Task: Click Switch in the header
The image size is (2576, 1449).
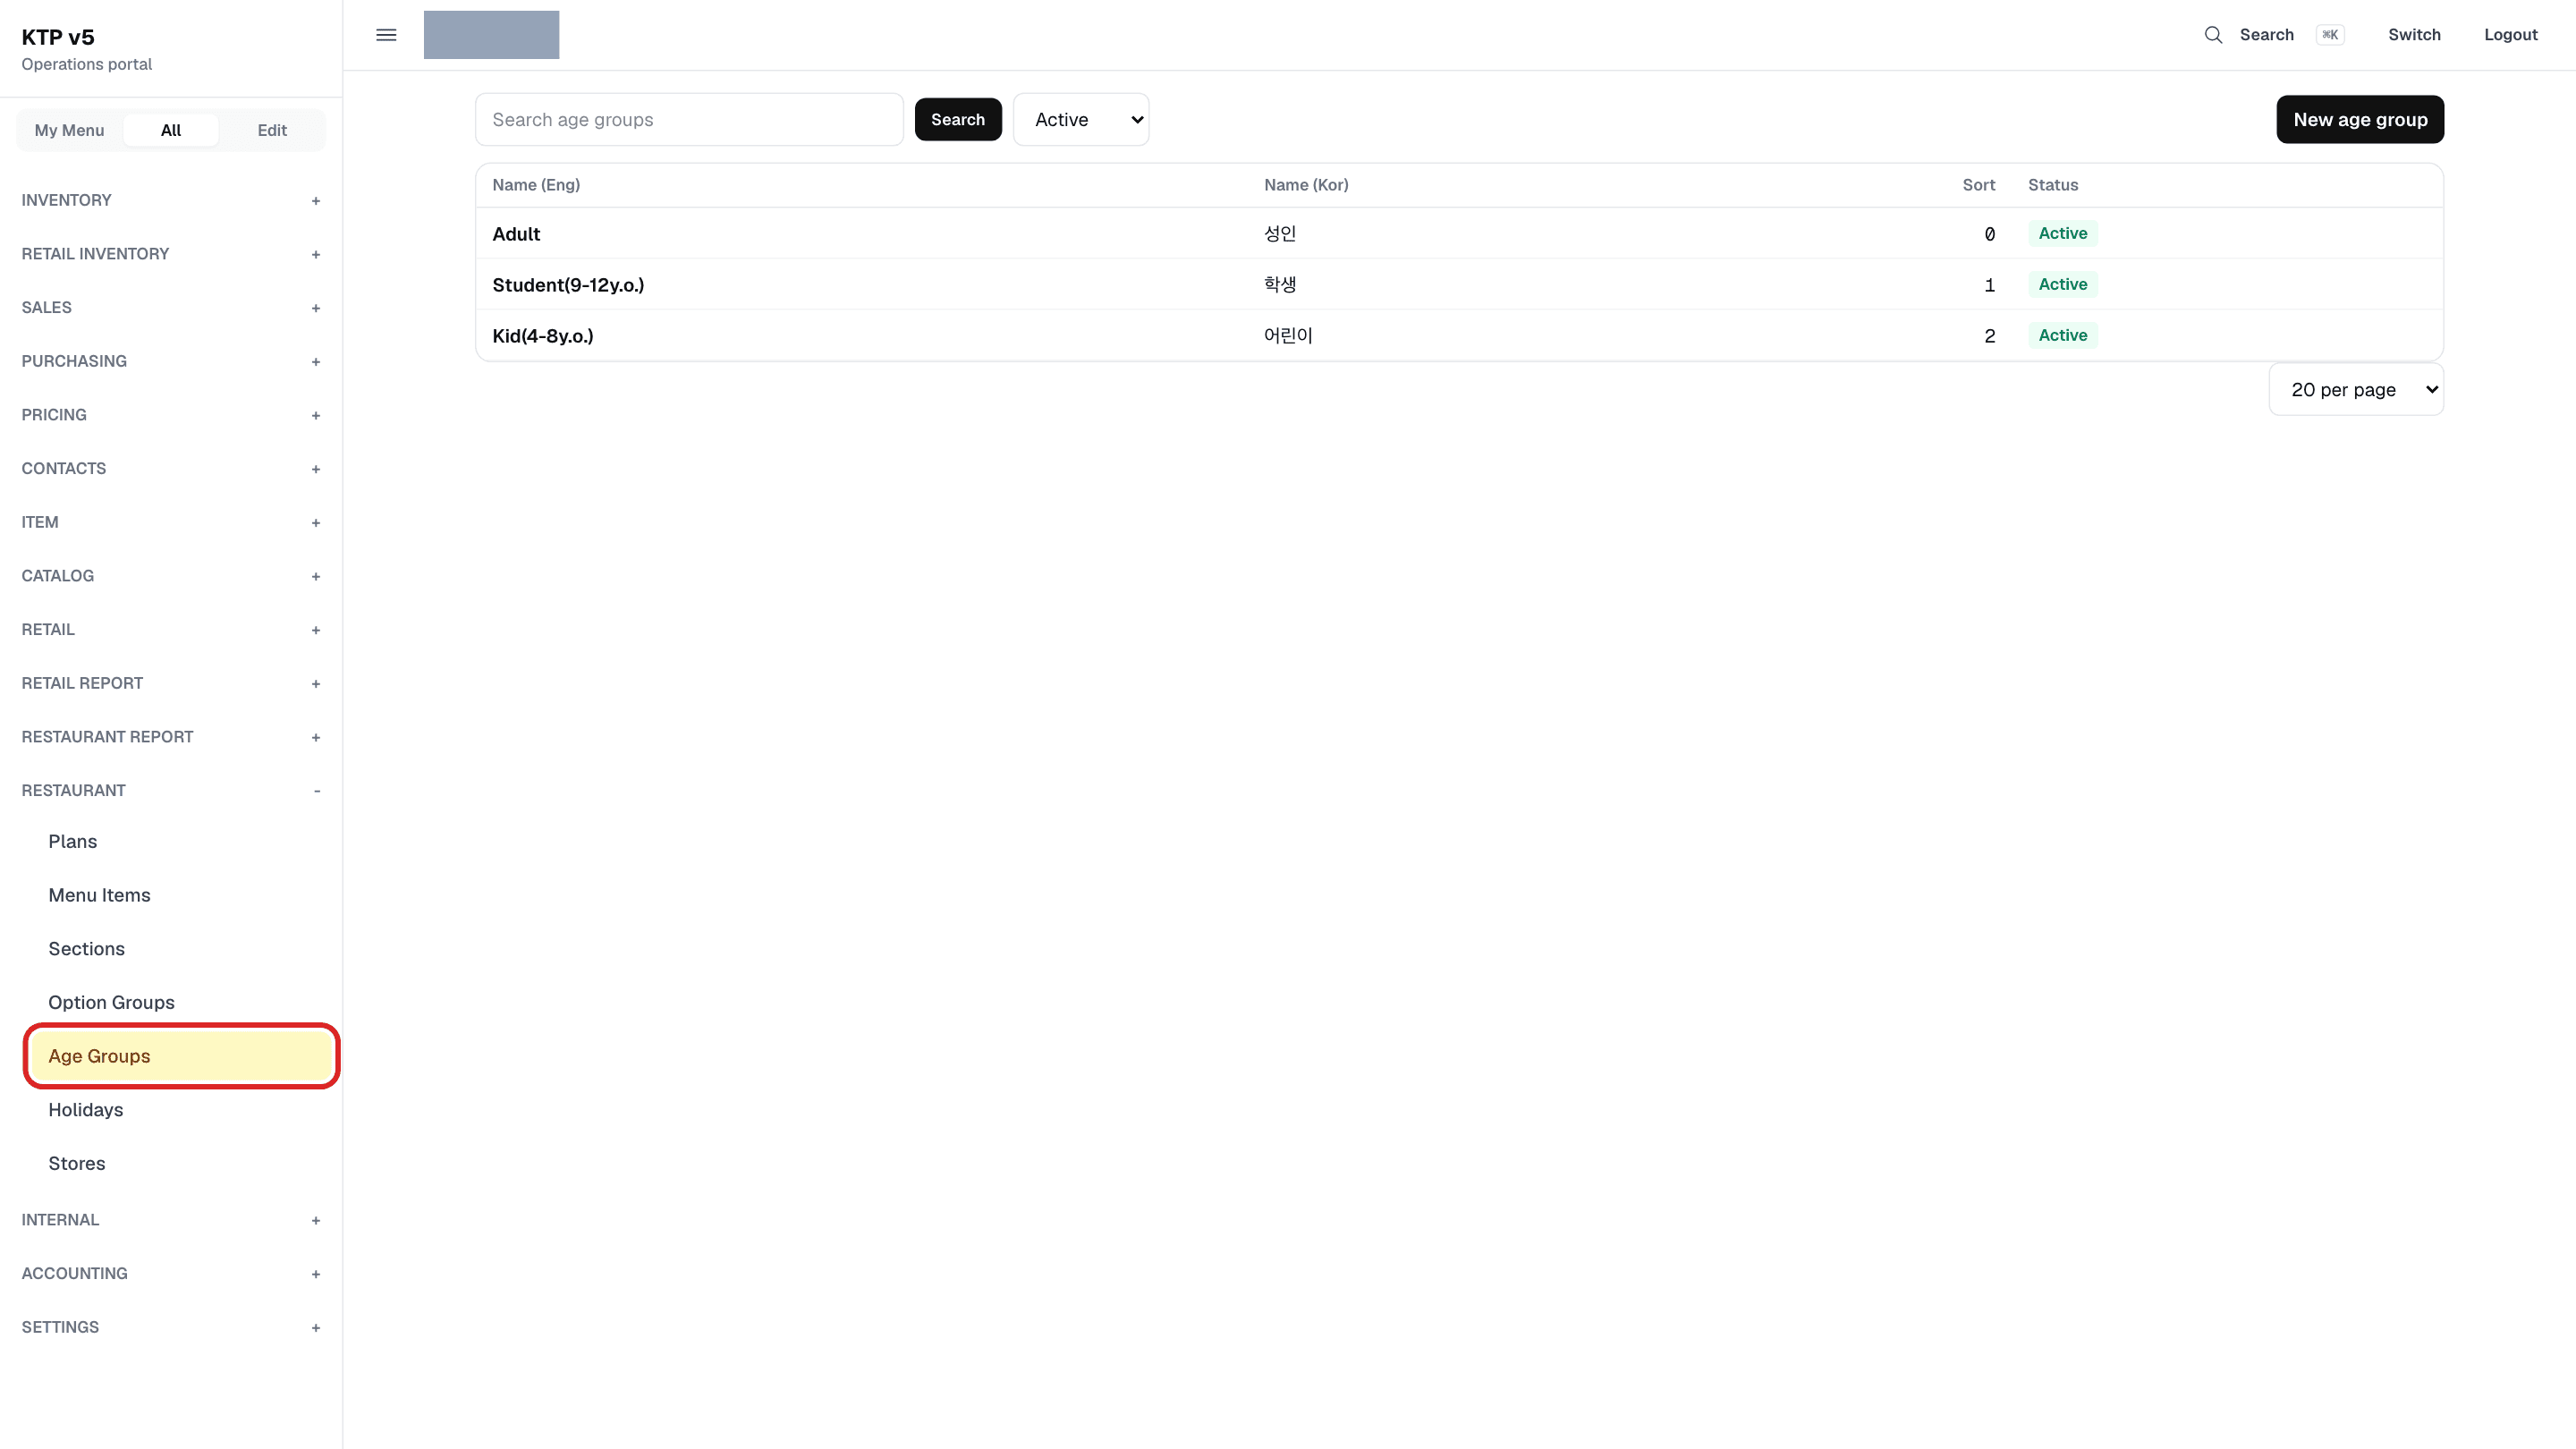Action: click(x=2414, y=35)
